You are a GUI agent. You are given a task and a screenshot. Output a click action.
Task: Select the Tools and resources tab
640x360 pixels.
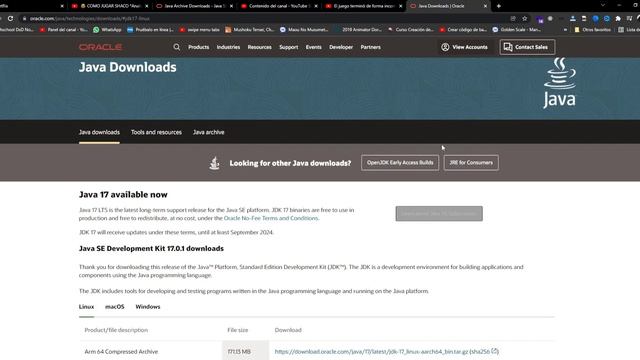pos(156,132)
